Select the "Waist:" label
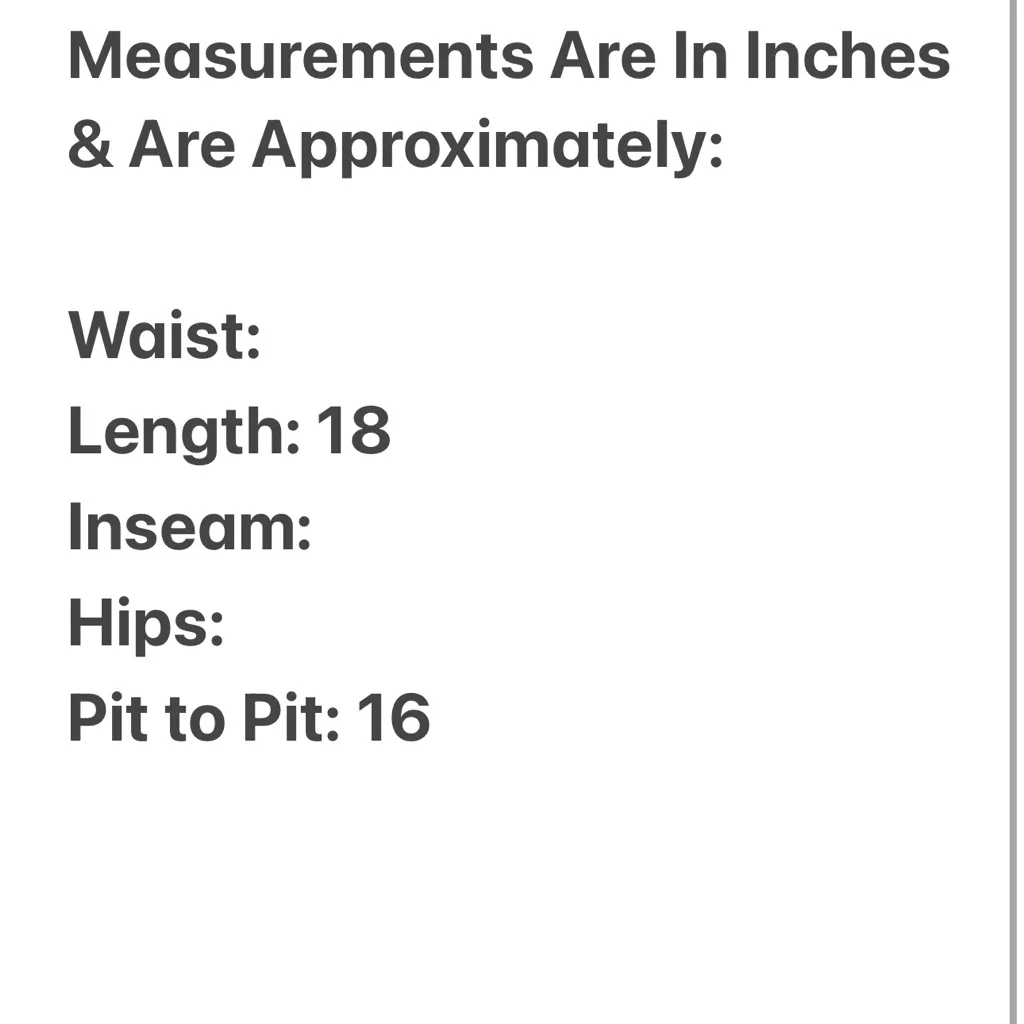1024x1024 pixels. (164, 337)
